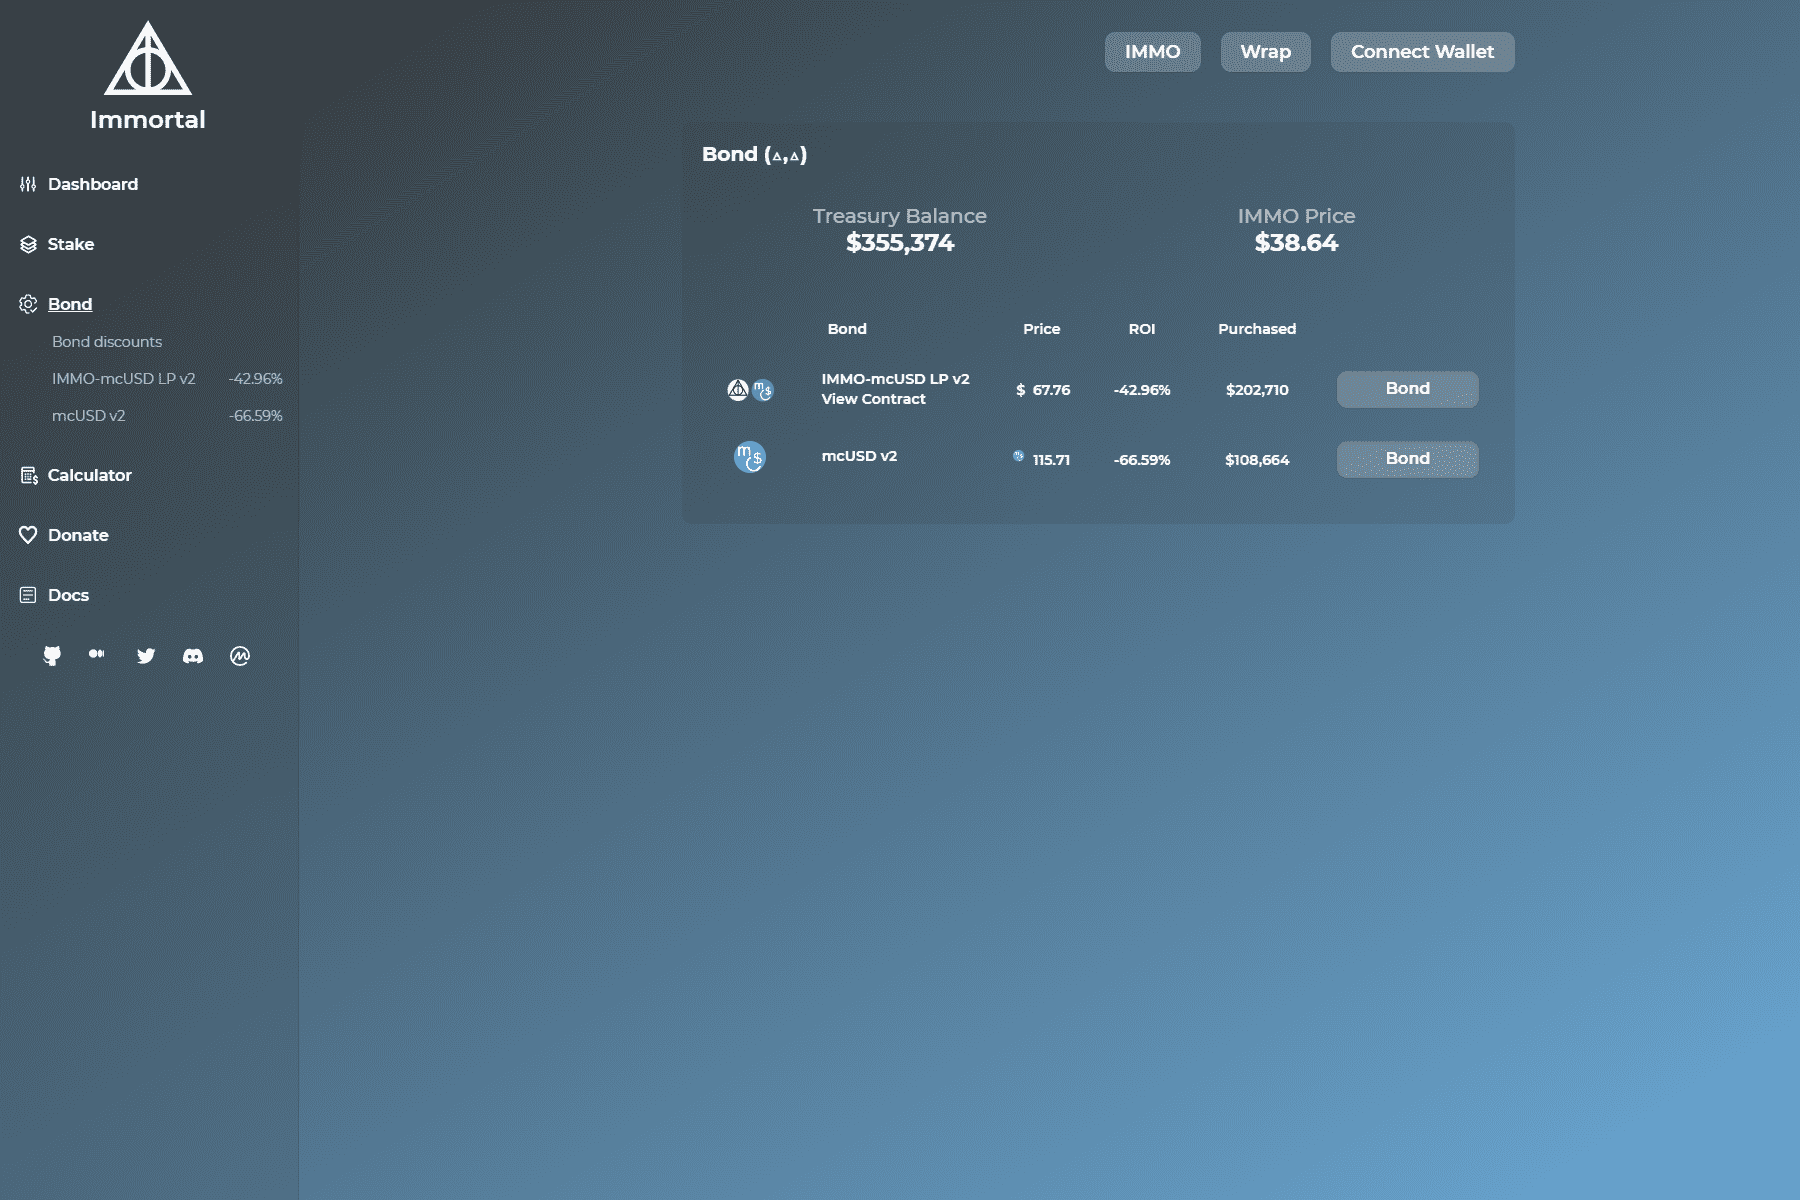This screenshot has height=1200, width=1800.
Task: Click the mcUSD v2 token icon
Action: [748, 456]
